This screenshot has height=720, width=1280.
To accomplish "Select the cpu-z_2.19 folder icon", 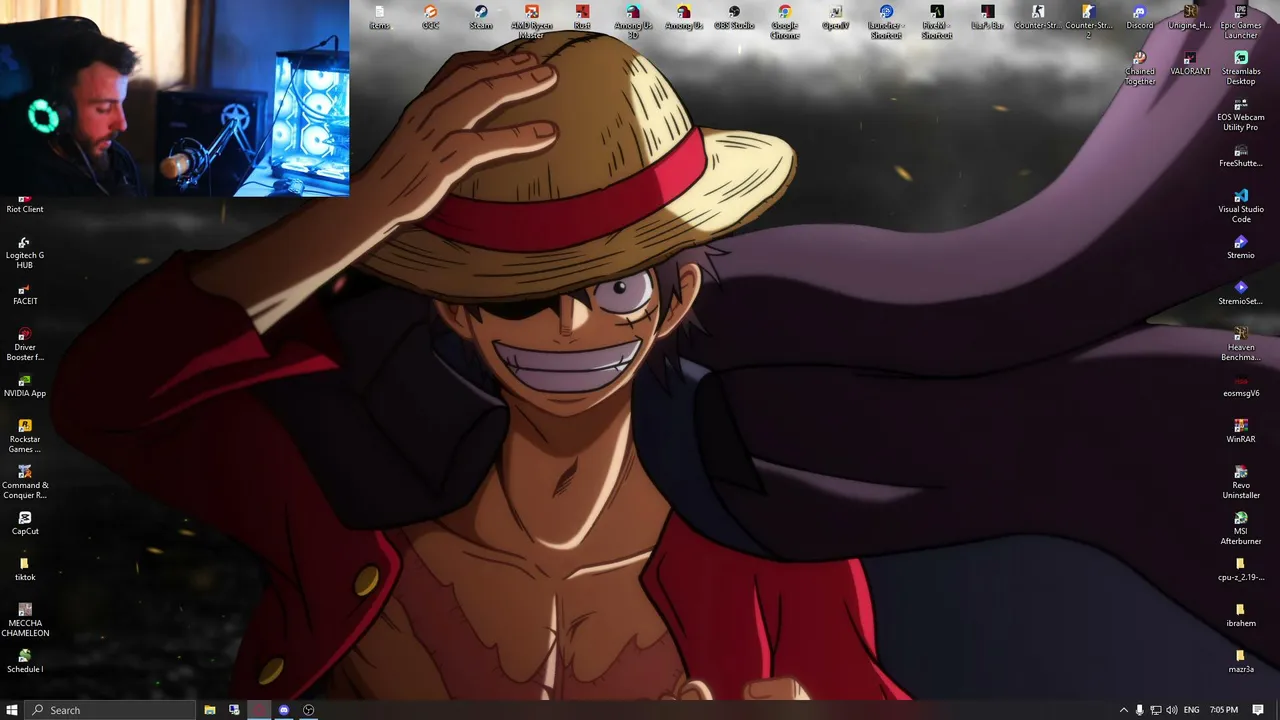I will [1241, 569].
